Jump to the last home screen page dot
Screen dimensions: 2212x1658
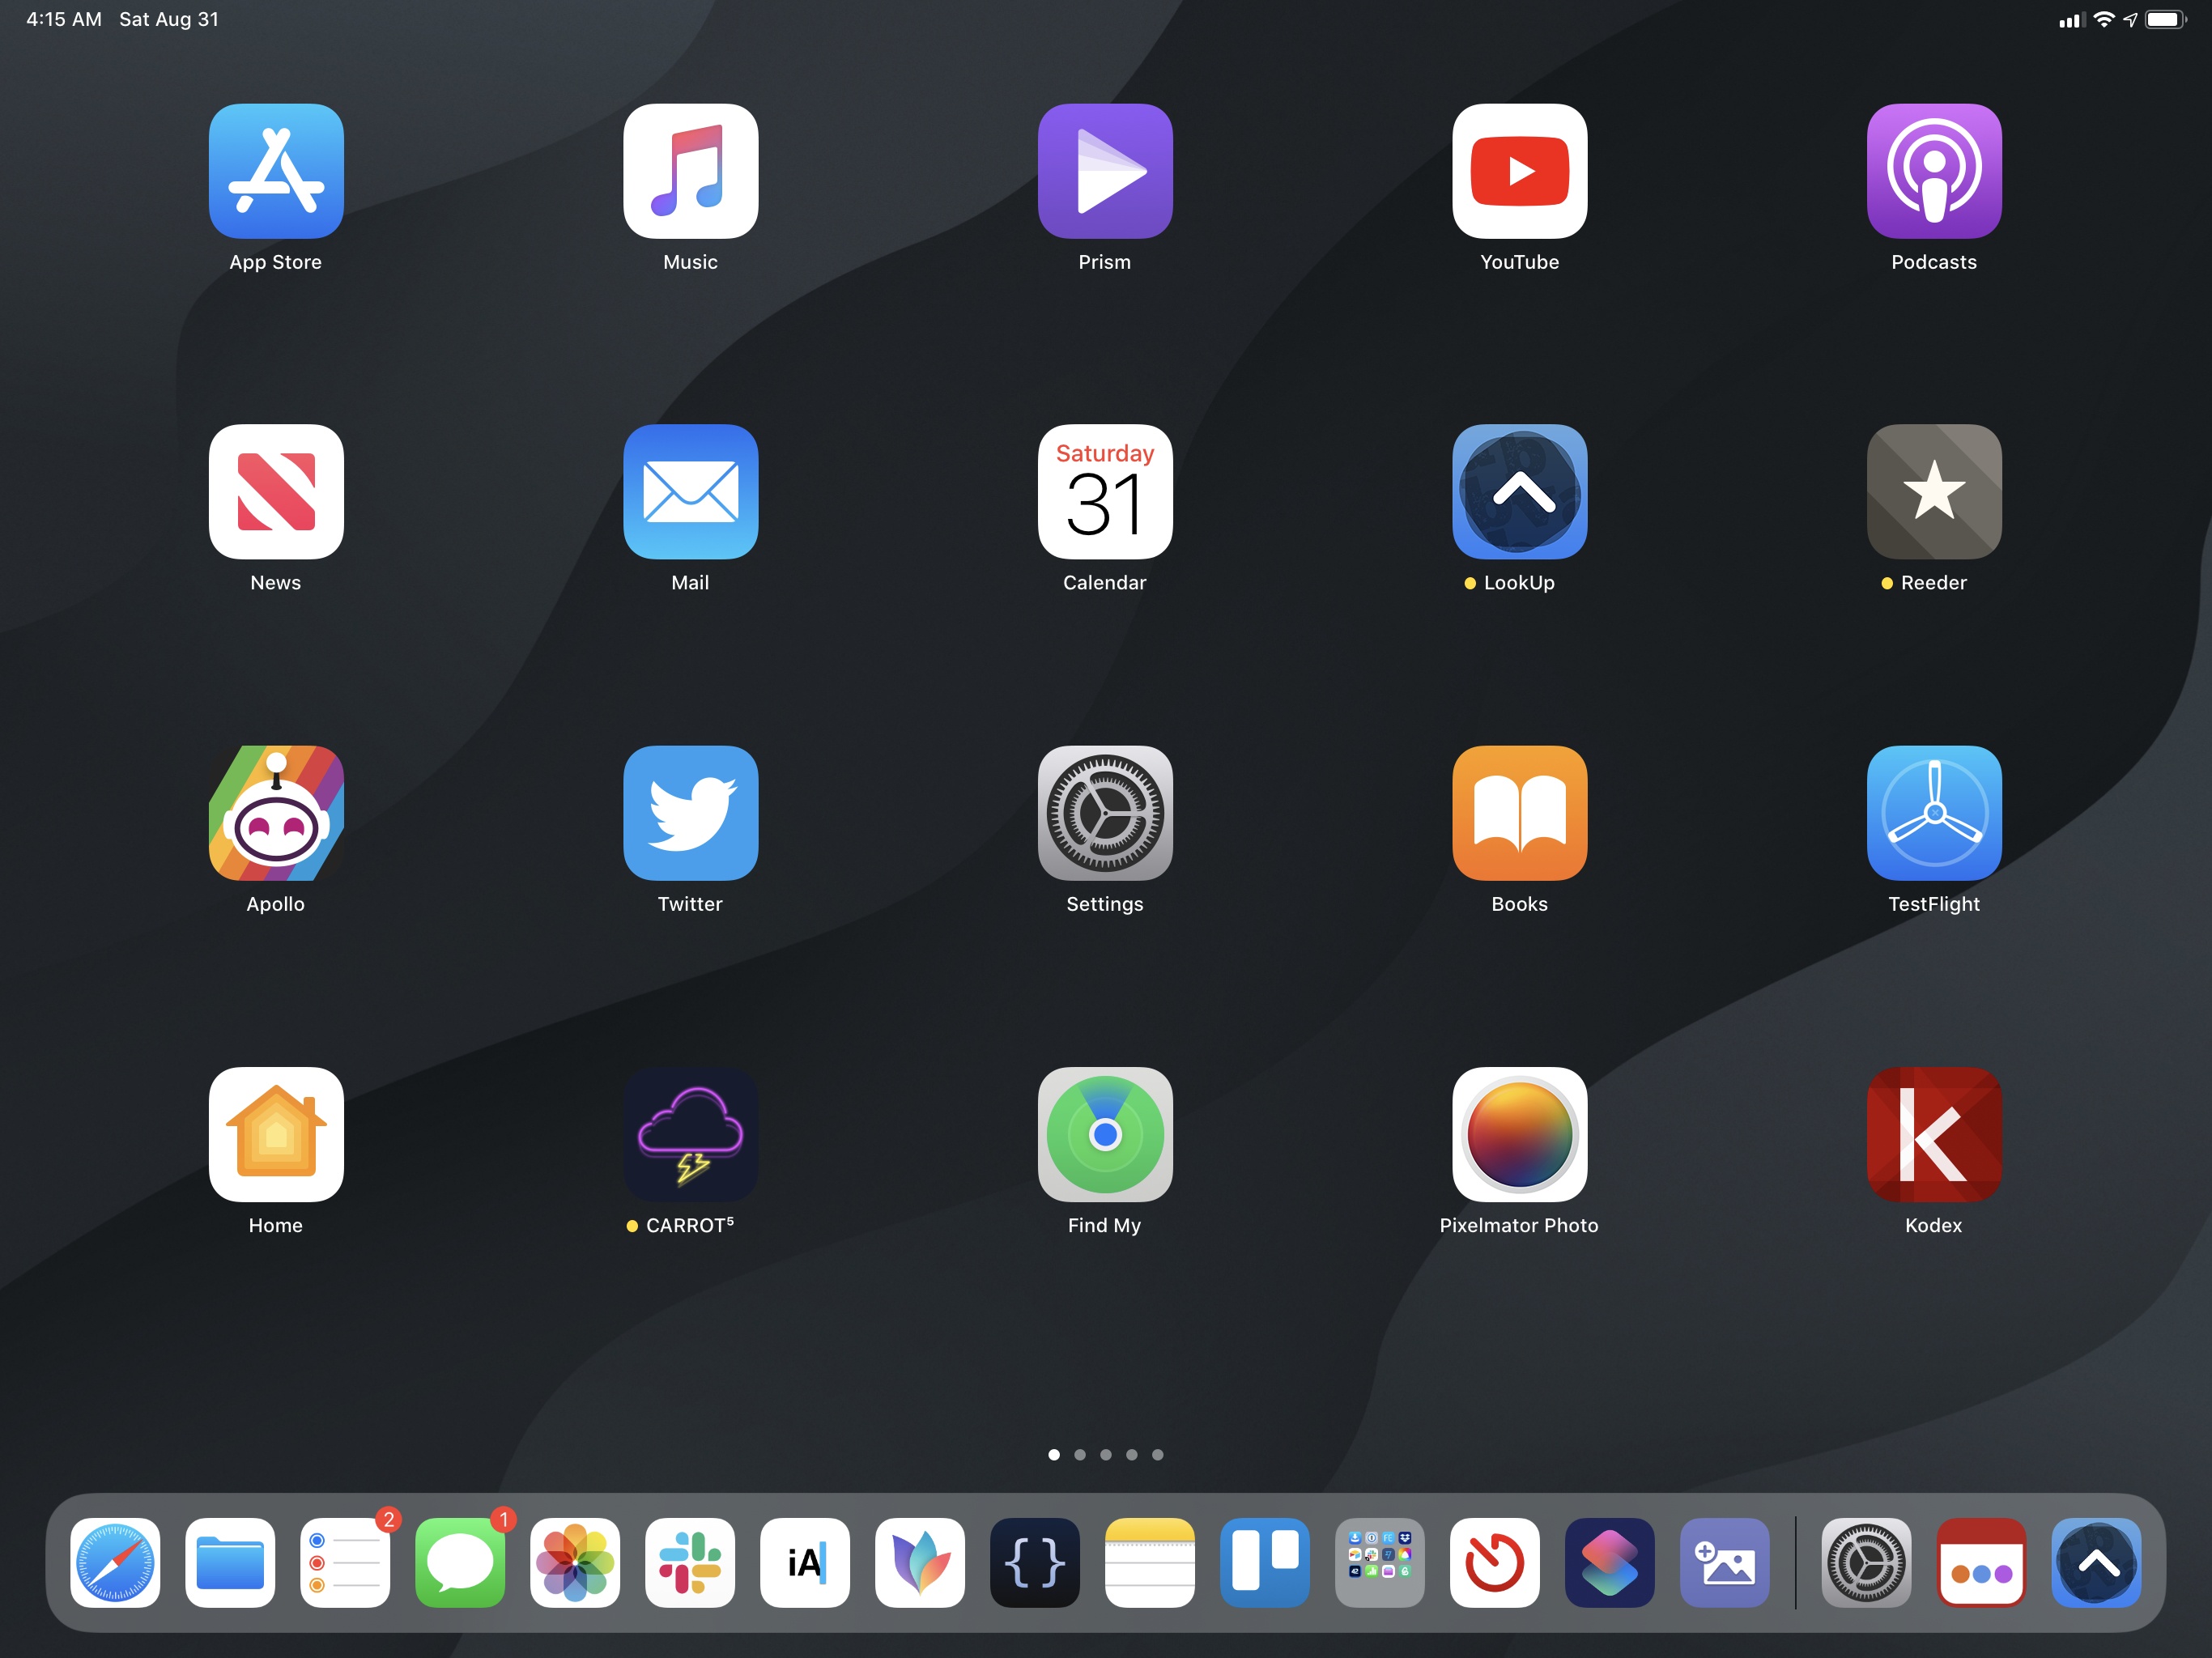coord(1158,1455)
